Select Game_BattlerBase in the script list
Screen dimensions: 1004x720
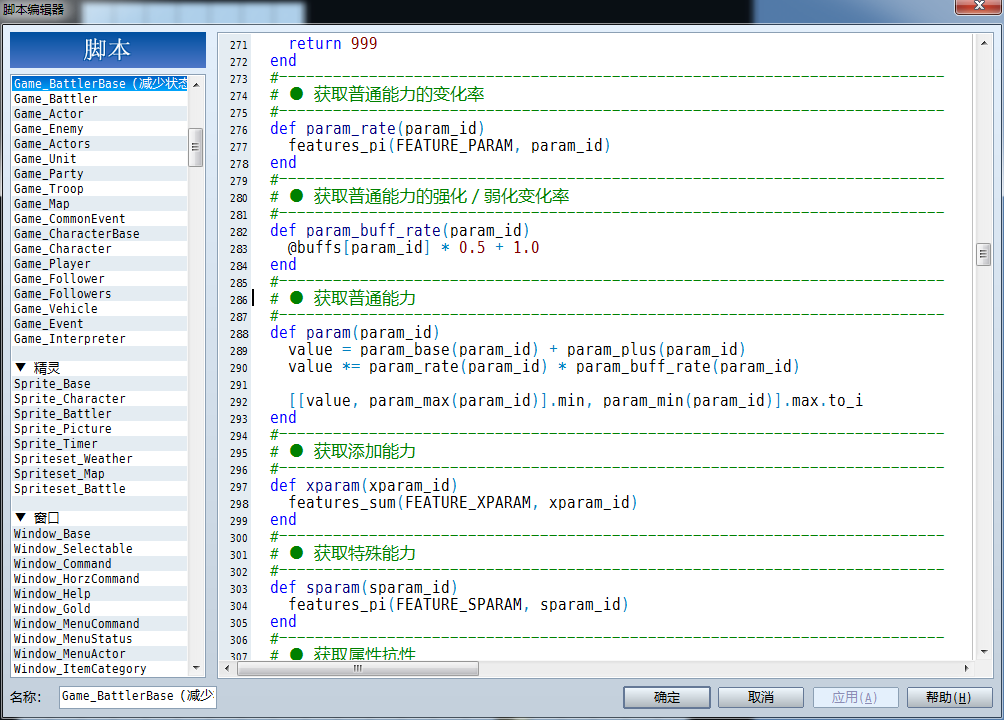pos(101,84)
